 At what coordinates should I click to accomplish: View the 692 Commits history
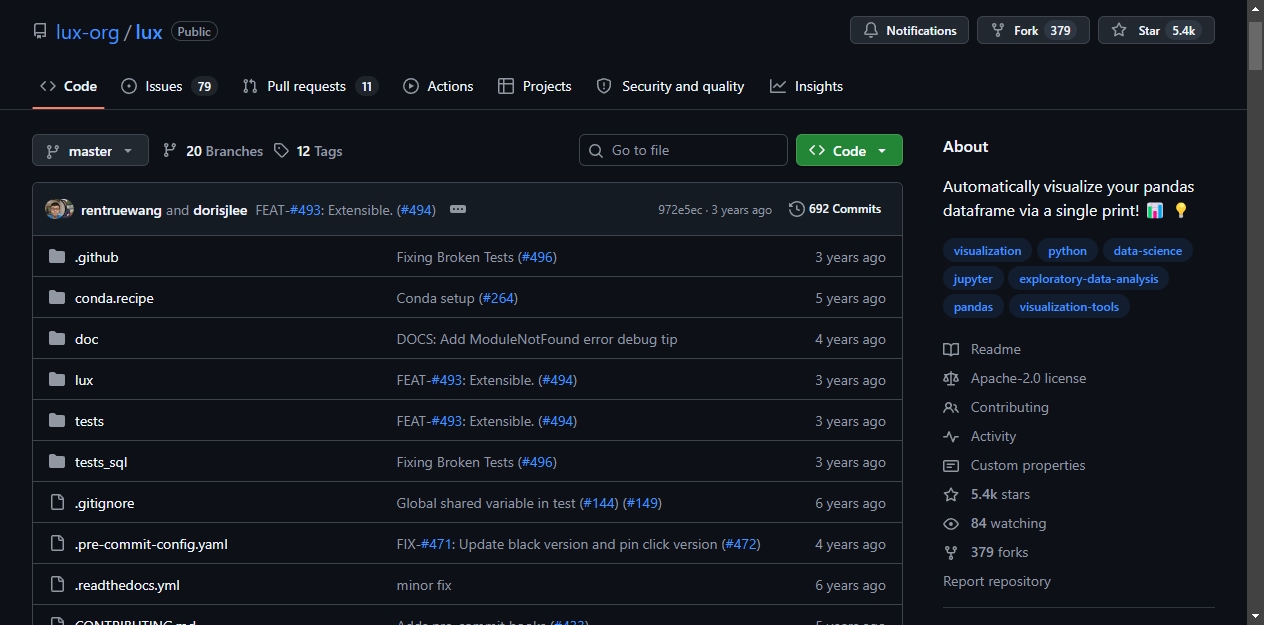(835, 209)
